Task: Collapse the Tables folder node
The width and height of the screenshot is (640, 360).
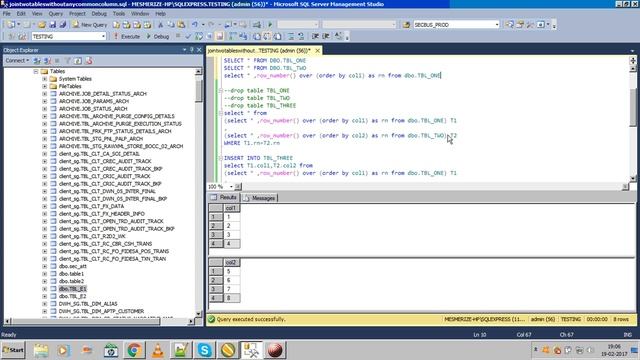Action: point(36,71)
